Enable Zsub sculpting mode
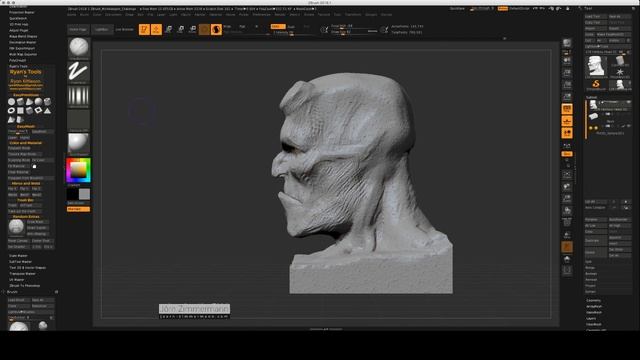Image resolution: width=640 pixels, height=360 pixels. (292, 27)
